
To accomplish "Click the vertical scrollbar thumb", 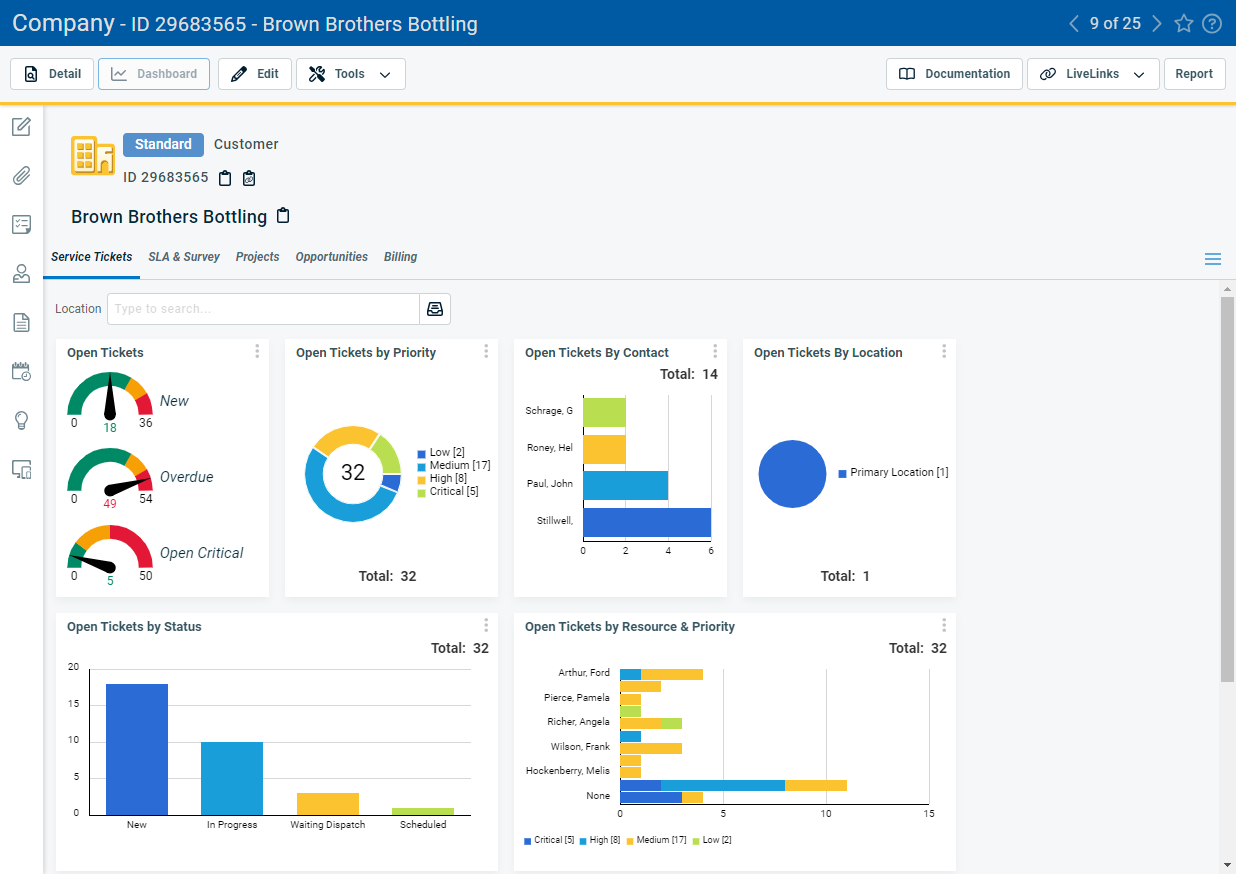I will [1227, 489].
